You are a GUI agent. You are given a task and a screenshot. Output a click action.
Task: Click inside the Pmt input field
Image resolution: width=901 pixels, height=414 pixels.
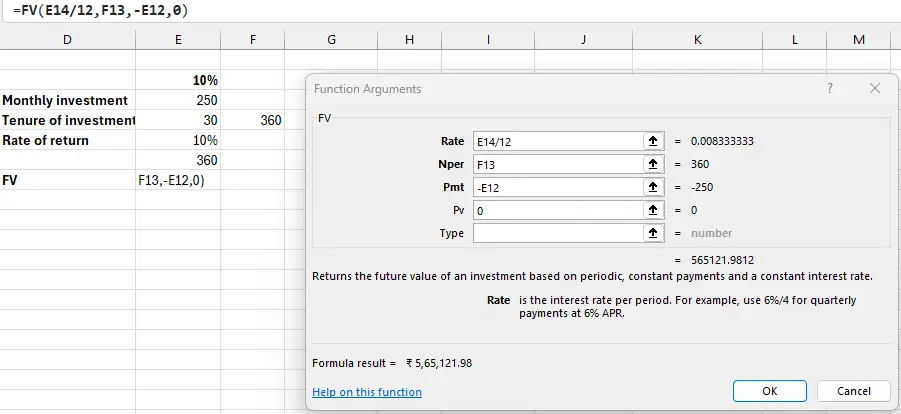point(555,187)
